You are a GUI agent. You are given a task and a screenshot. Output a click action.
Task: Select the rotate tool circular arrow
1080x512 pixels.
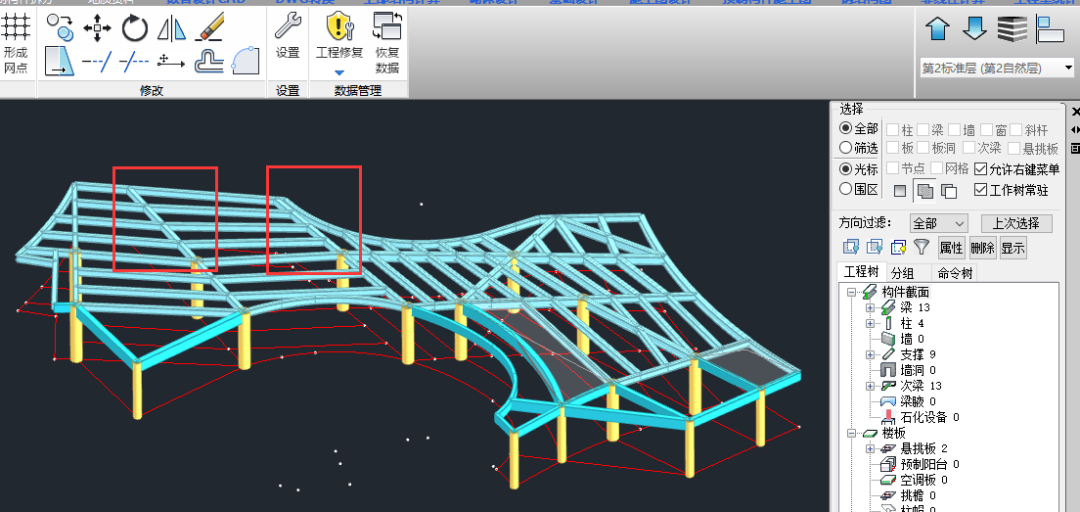tap(135, 28)
